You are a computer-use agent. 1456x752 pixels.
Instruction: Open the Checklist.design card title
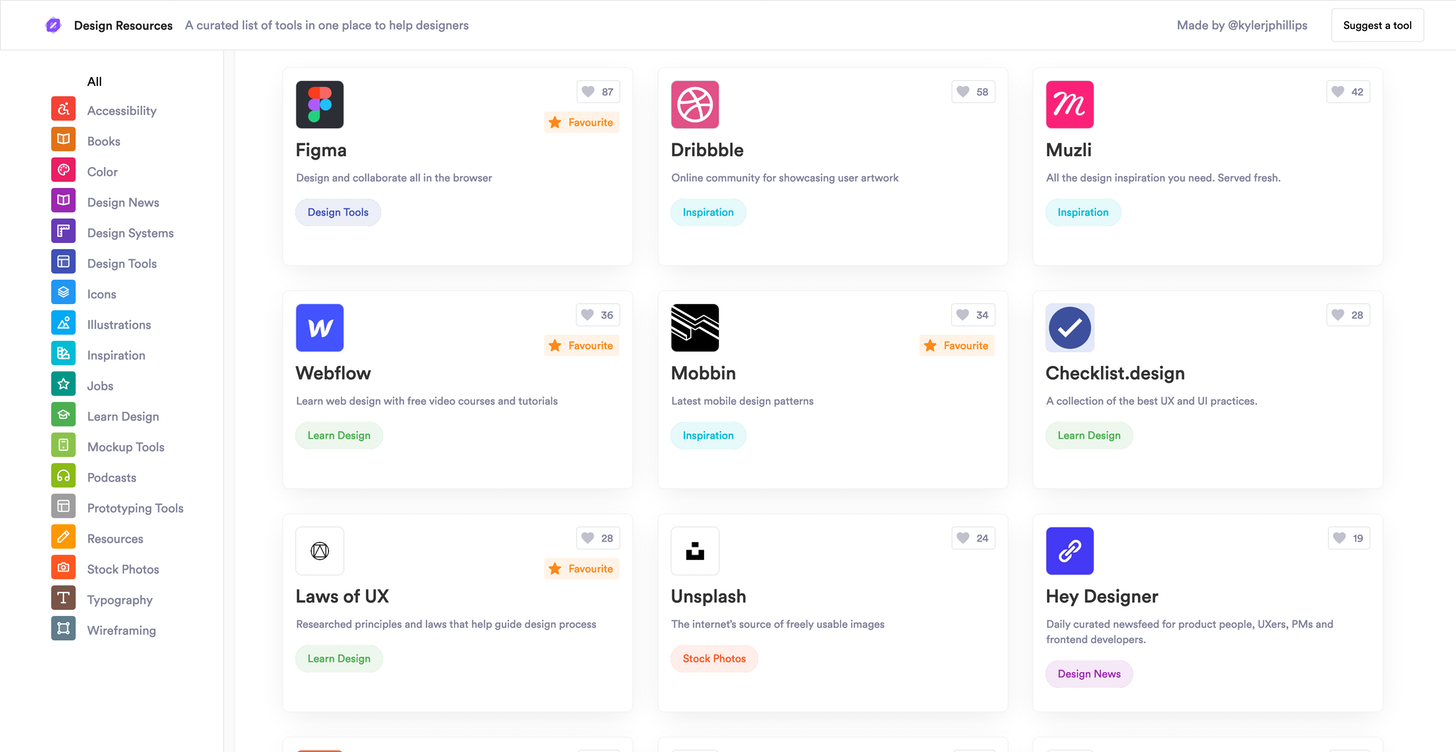pos(1115,374)
